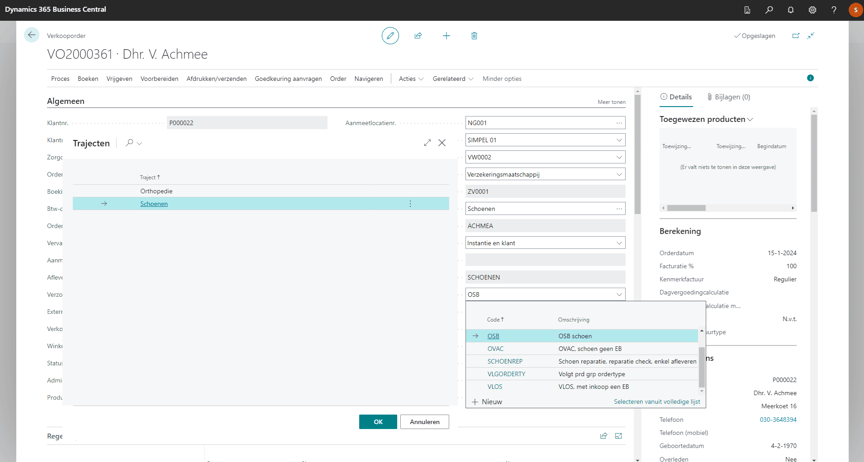Image resolution: width=864 pixels, height=462 pixels.
Task: Open the Vrijgeven menu
Action: (x=119, y=79)
